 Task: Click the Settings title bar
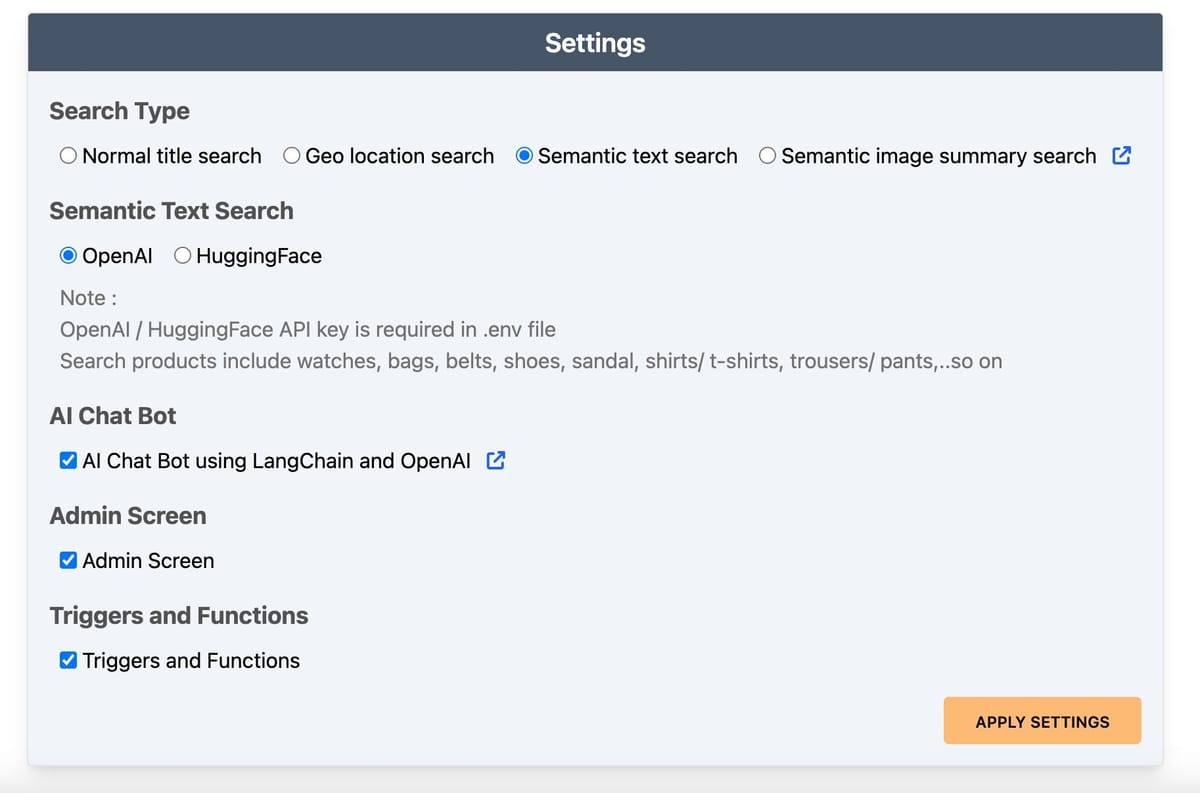tap(595, 42)
